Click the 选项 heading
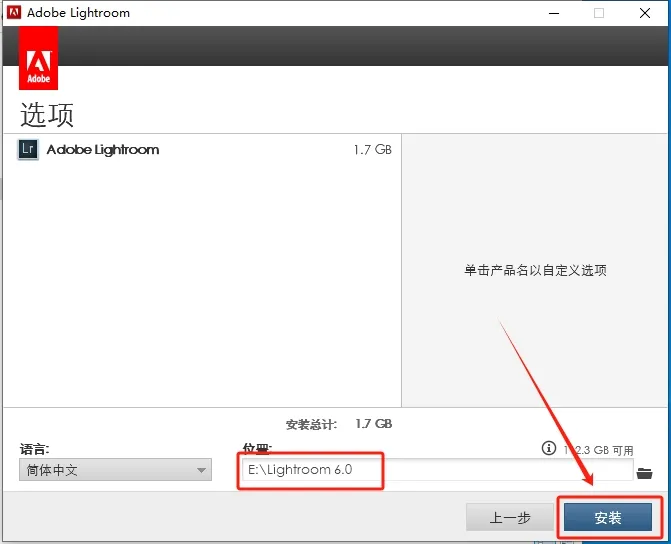This screenshot has height=544, width=671. coord(47,115)
